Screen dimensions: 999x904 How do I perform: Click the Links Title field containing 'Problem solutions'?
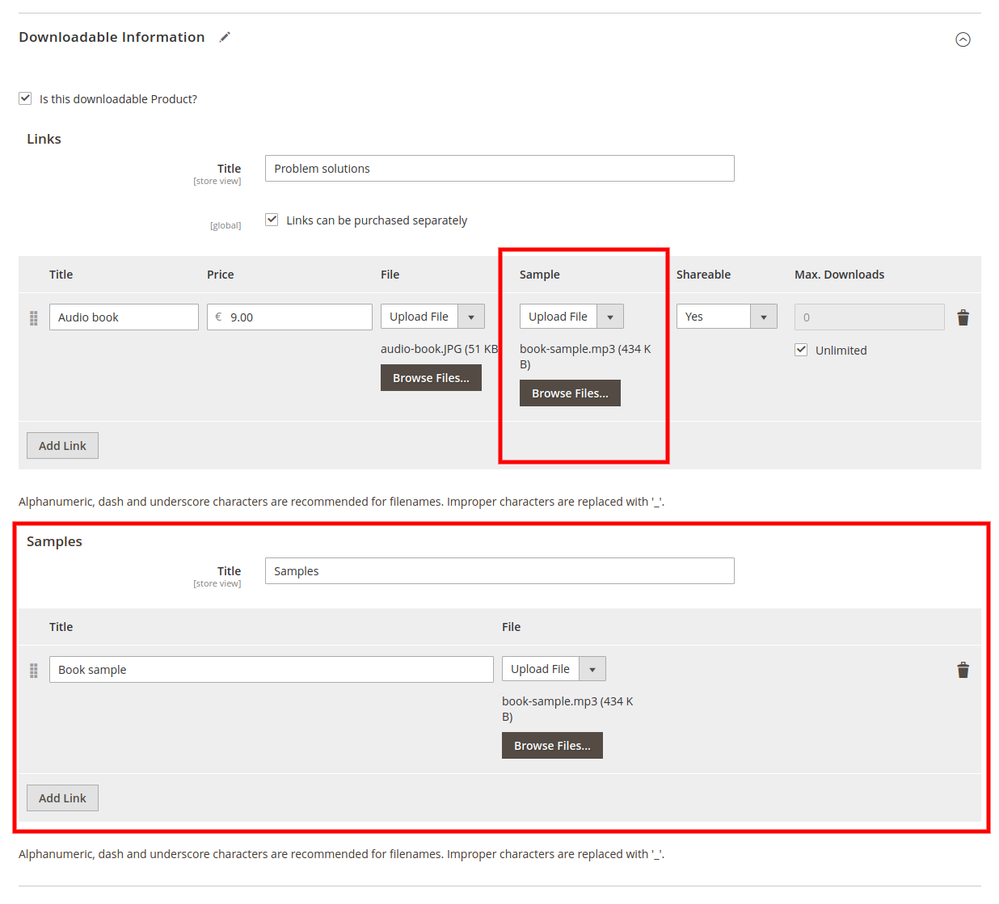click(x=499, y=168)
